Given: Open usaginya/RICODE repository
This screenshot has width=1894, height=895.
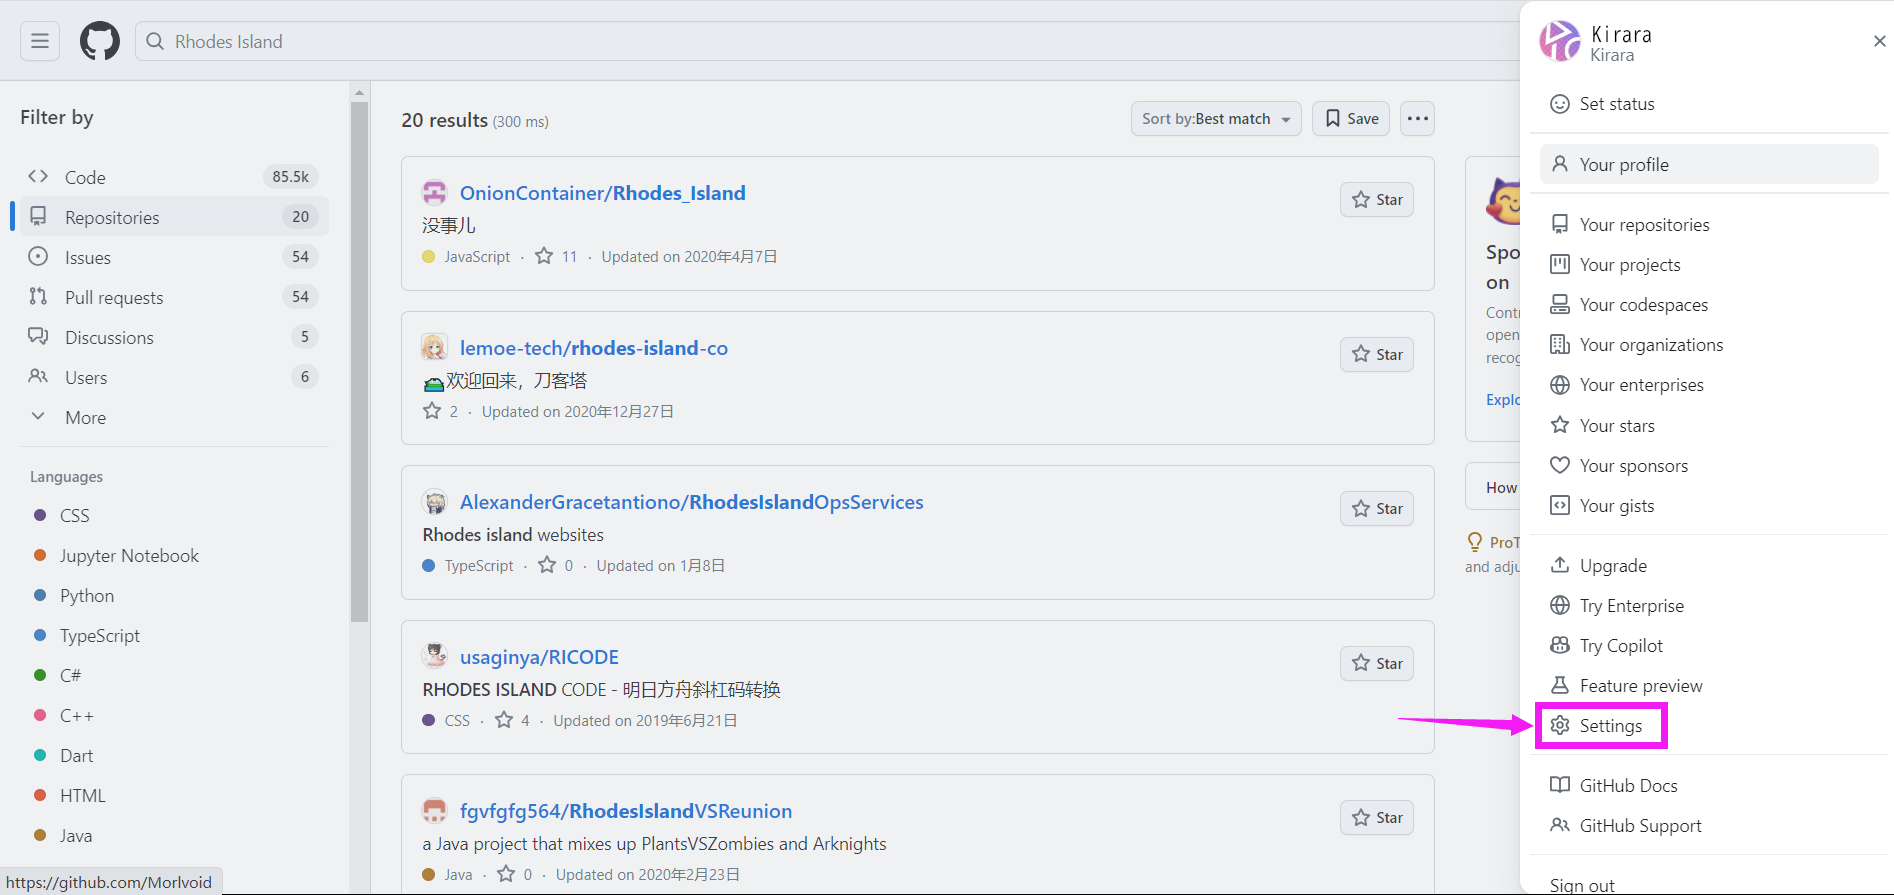Looking at the screenshot, I should 539,657.
